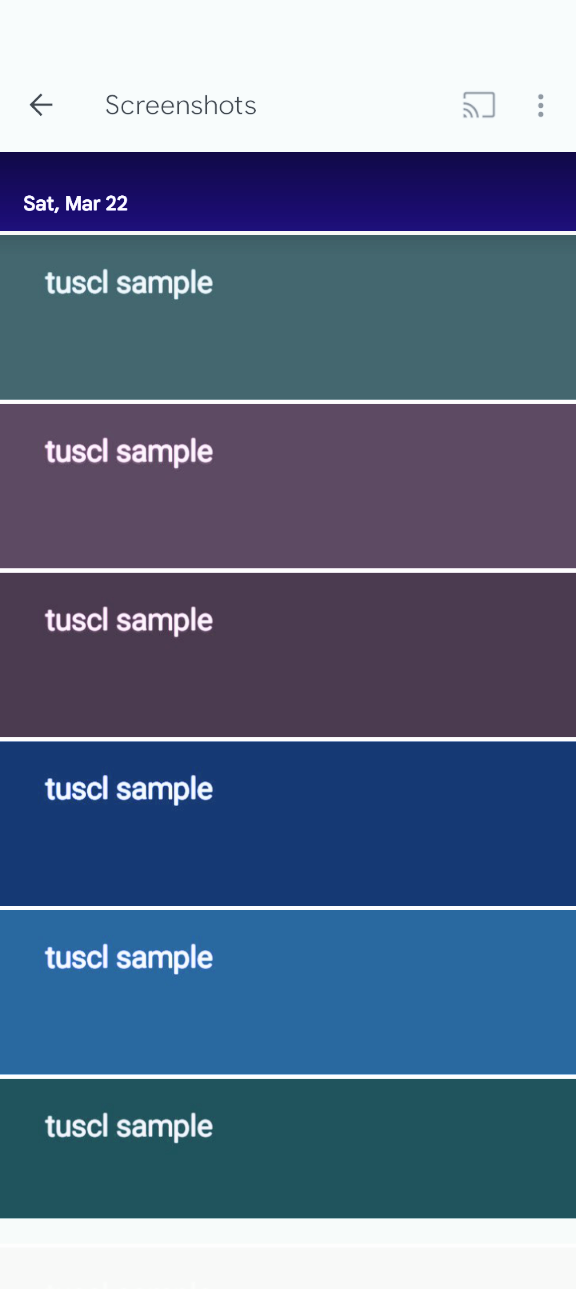Click 'tuscl sample' text on gray-teal card
The height and width of the screenshot is (1289, 576).
click(x=129, y=284)
